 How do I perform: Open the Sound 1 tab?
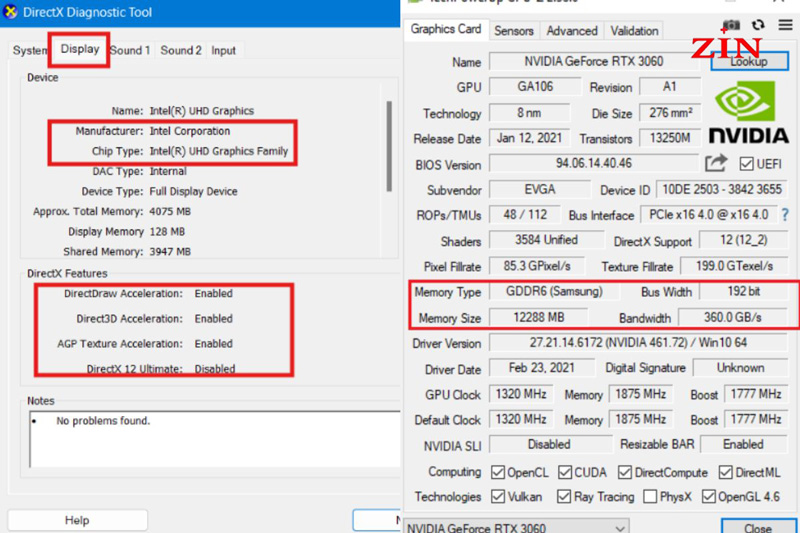(x=130, y=50)
